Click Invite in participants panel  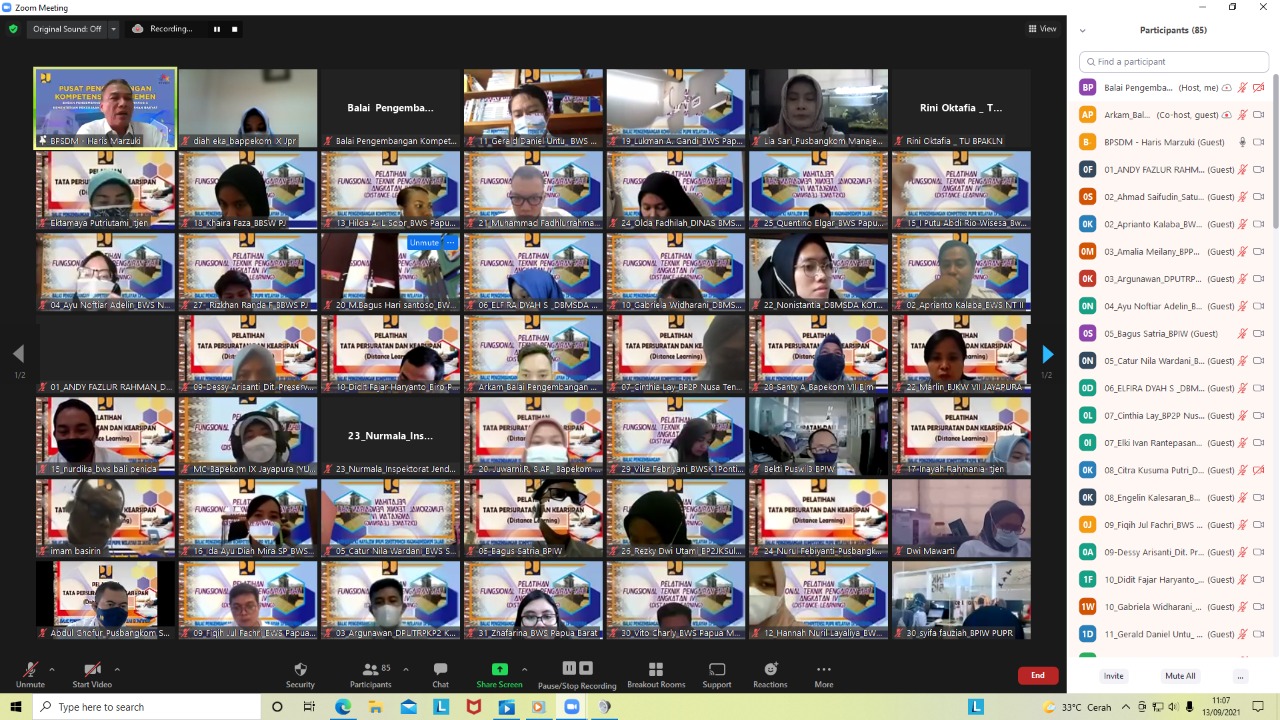(x=1113, y=676)
